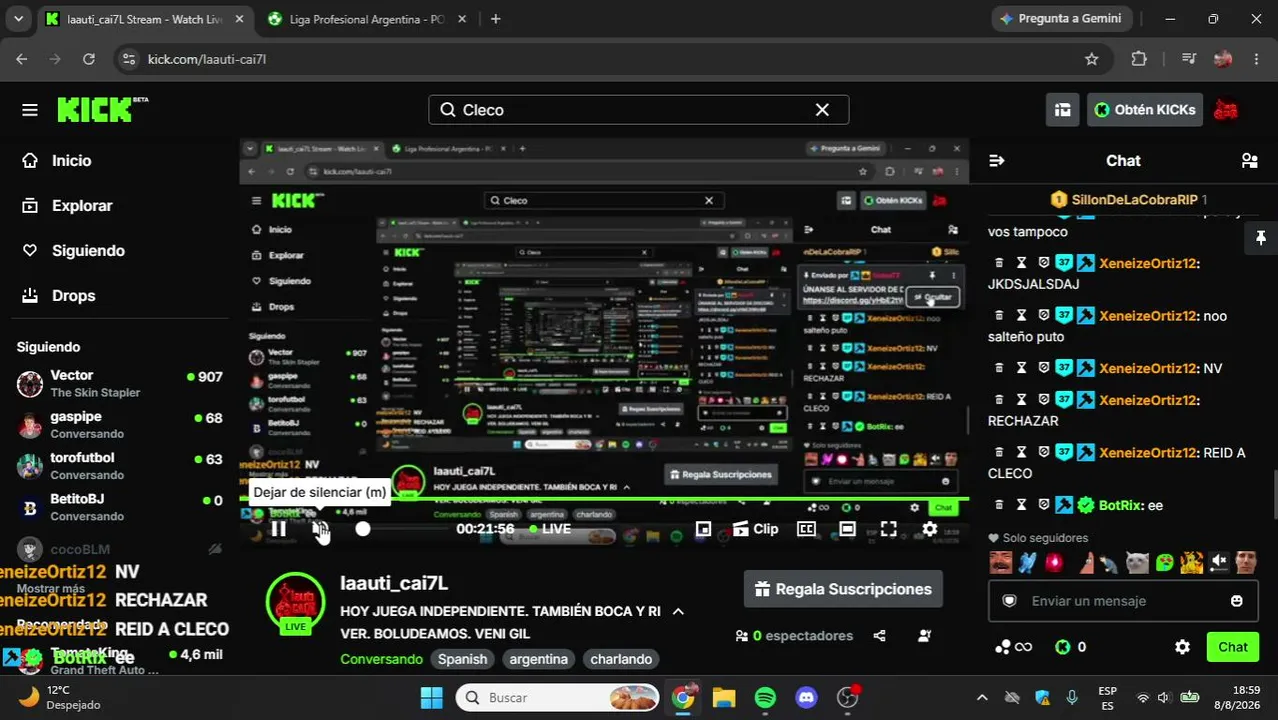
Task: Click hourglass icon on REID A CLECO message
Action: coord(1021,452)
